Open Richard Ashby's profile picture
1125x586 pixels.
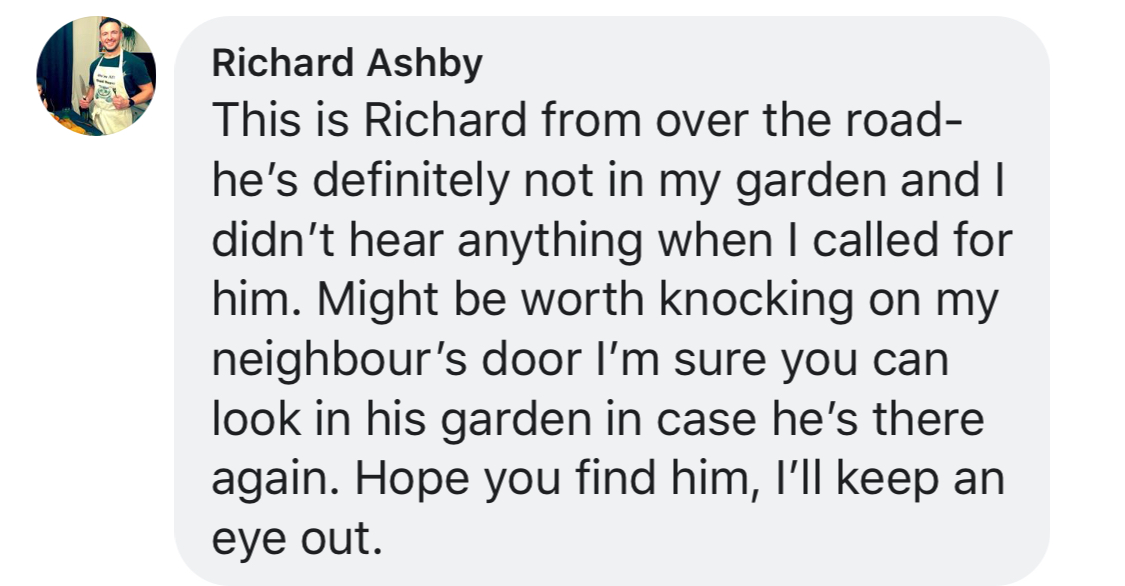coord(96,77)
